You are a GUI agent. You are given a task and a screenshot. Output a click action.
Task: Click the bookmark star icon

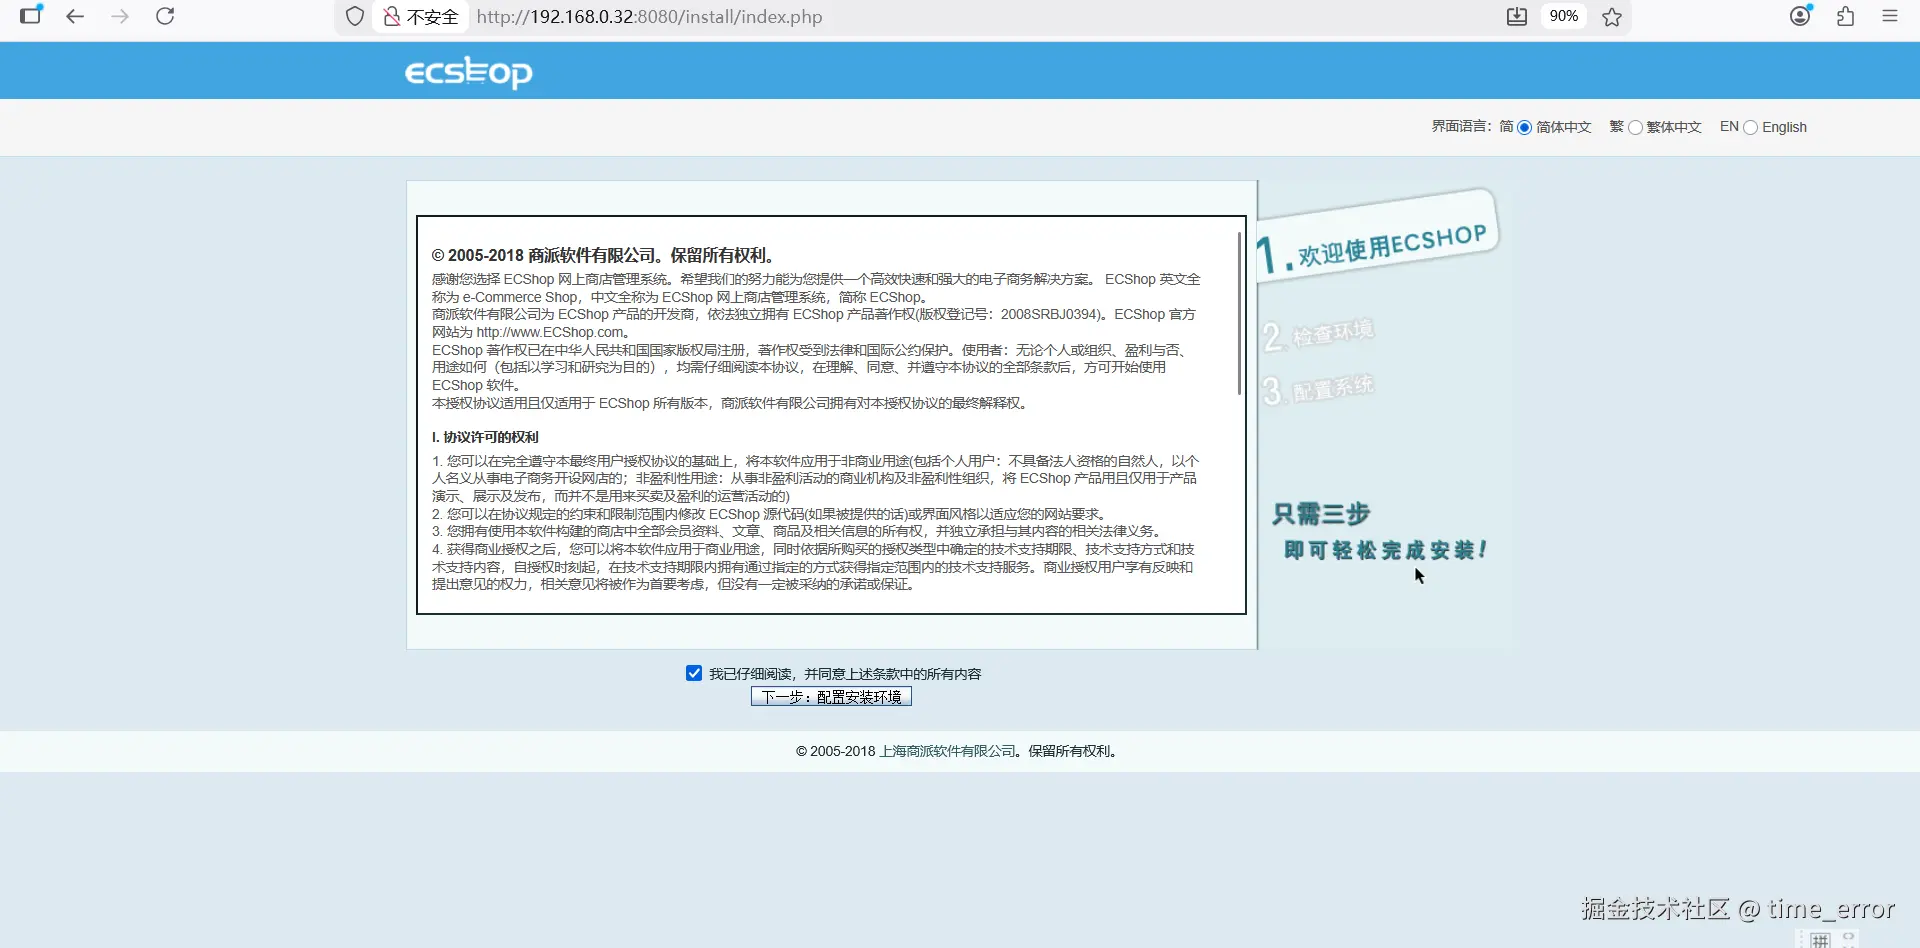coord(1611,17)
